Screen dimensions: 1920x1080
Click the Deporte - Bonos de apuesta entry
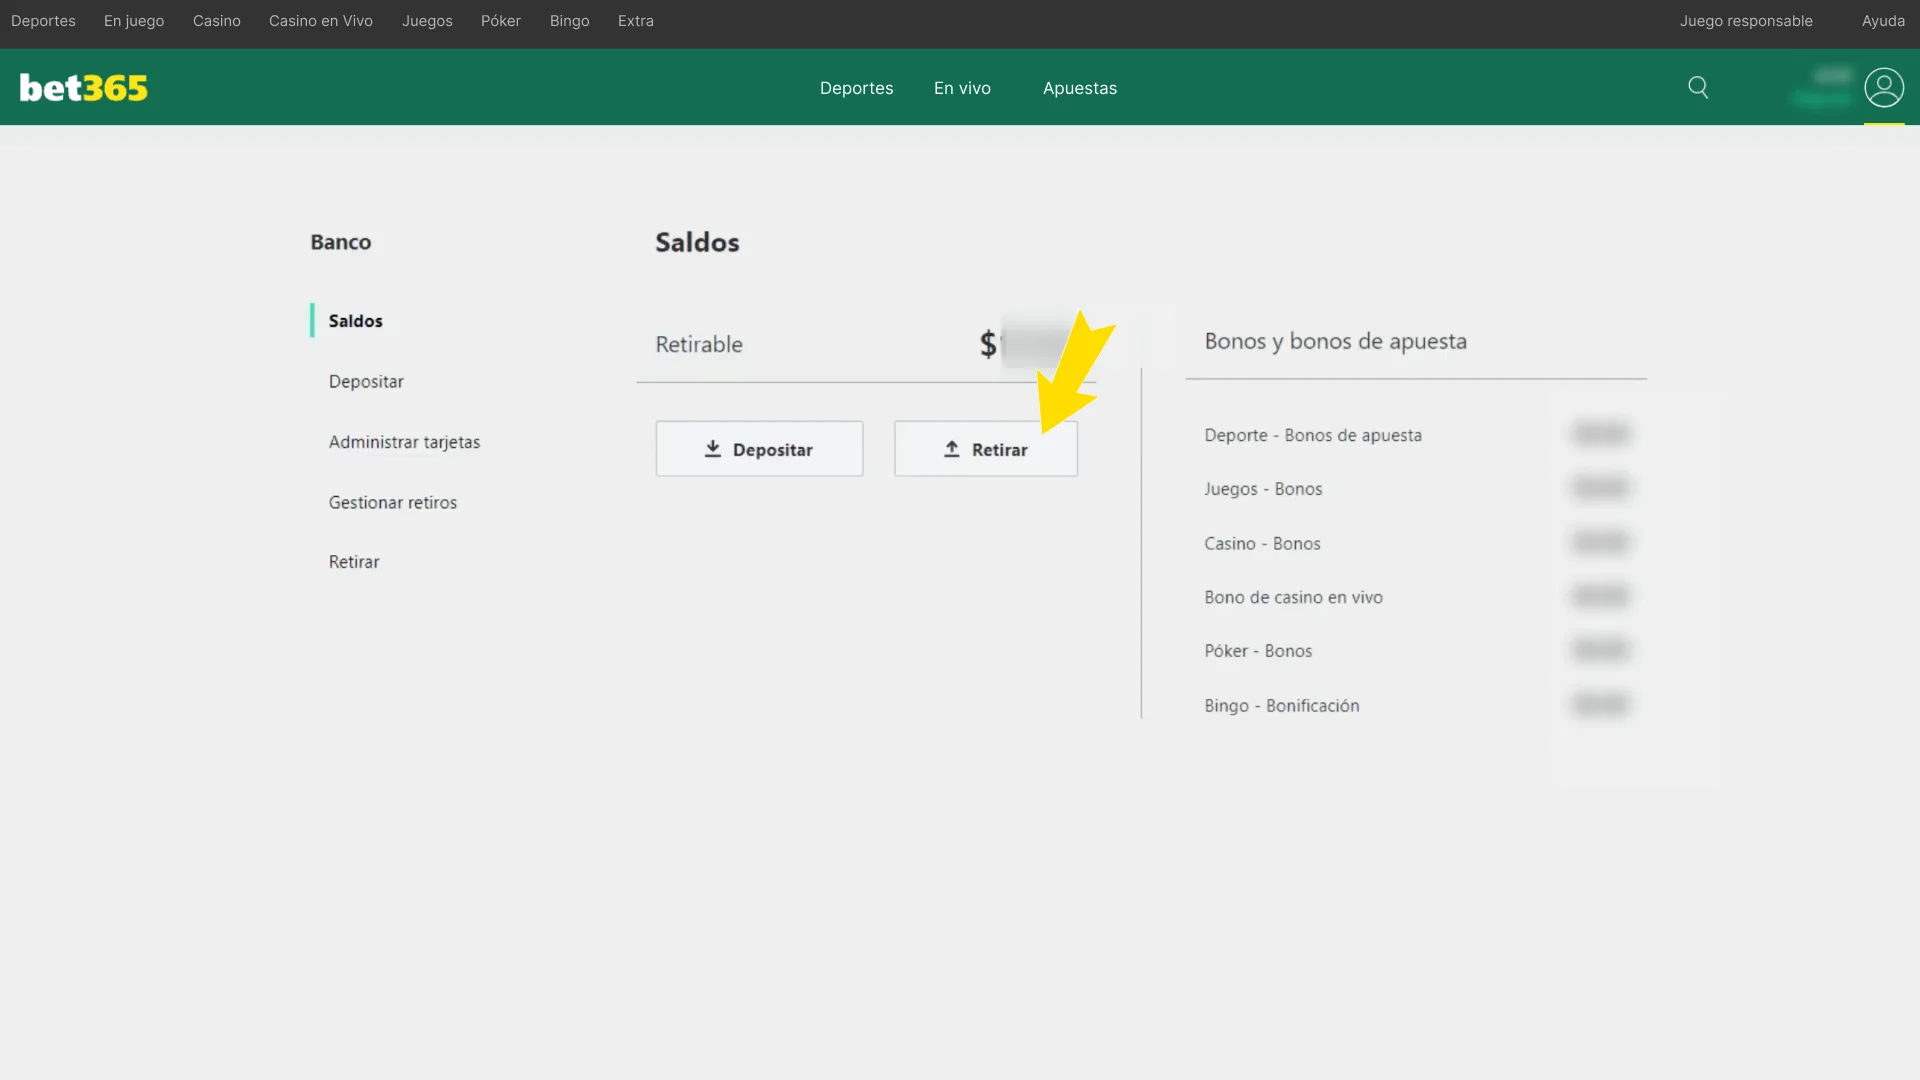pyautogui.click(x=1313, y=435)
